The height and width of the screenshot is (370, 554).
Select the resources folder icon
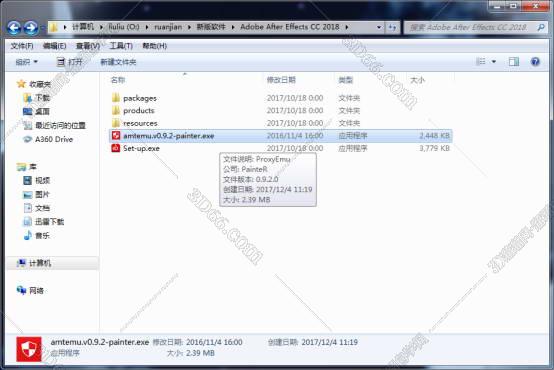(x=116, y=123)
